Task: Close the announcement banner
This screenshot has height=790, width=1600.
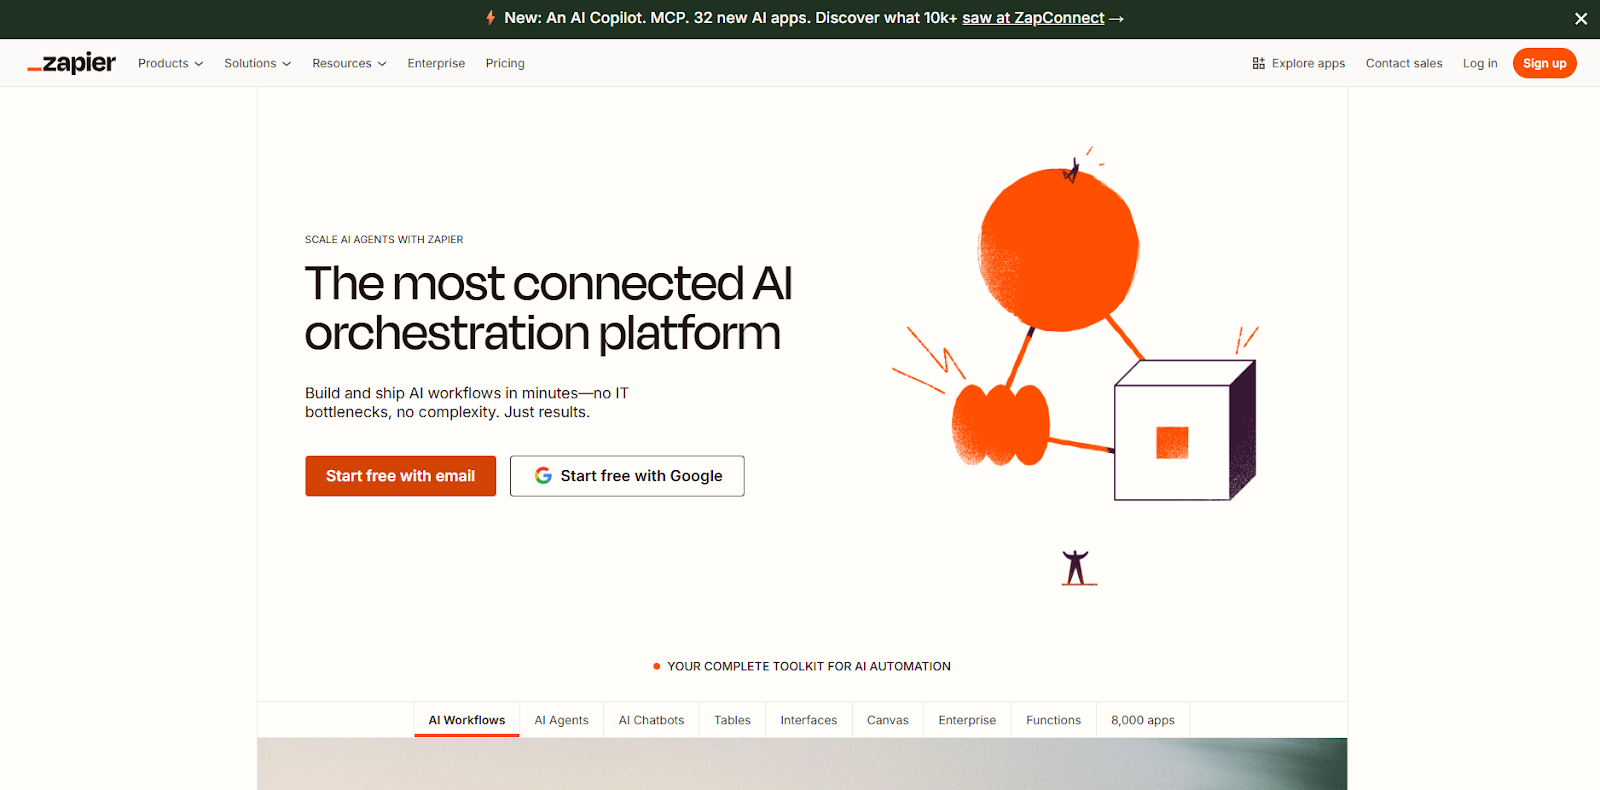Action: point(1581,19)
